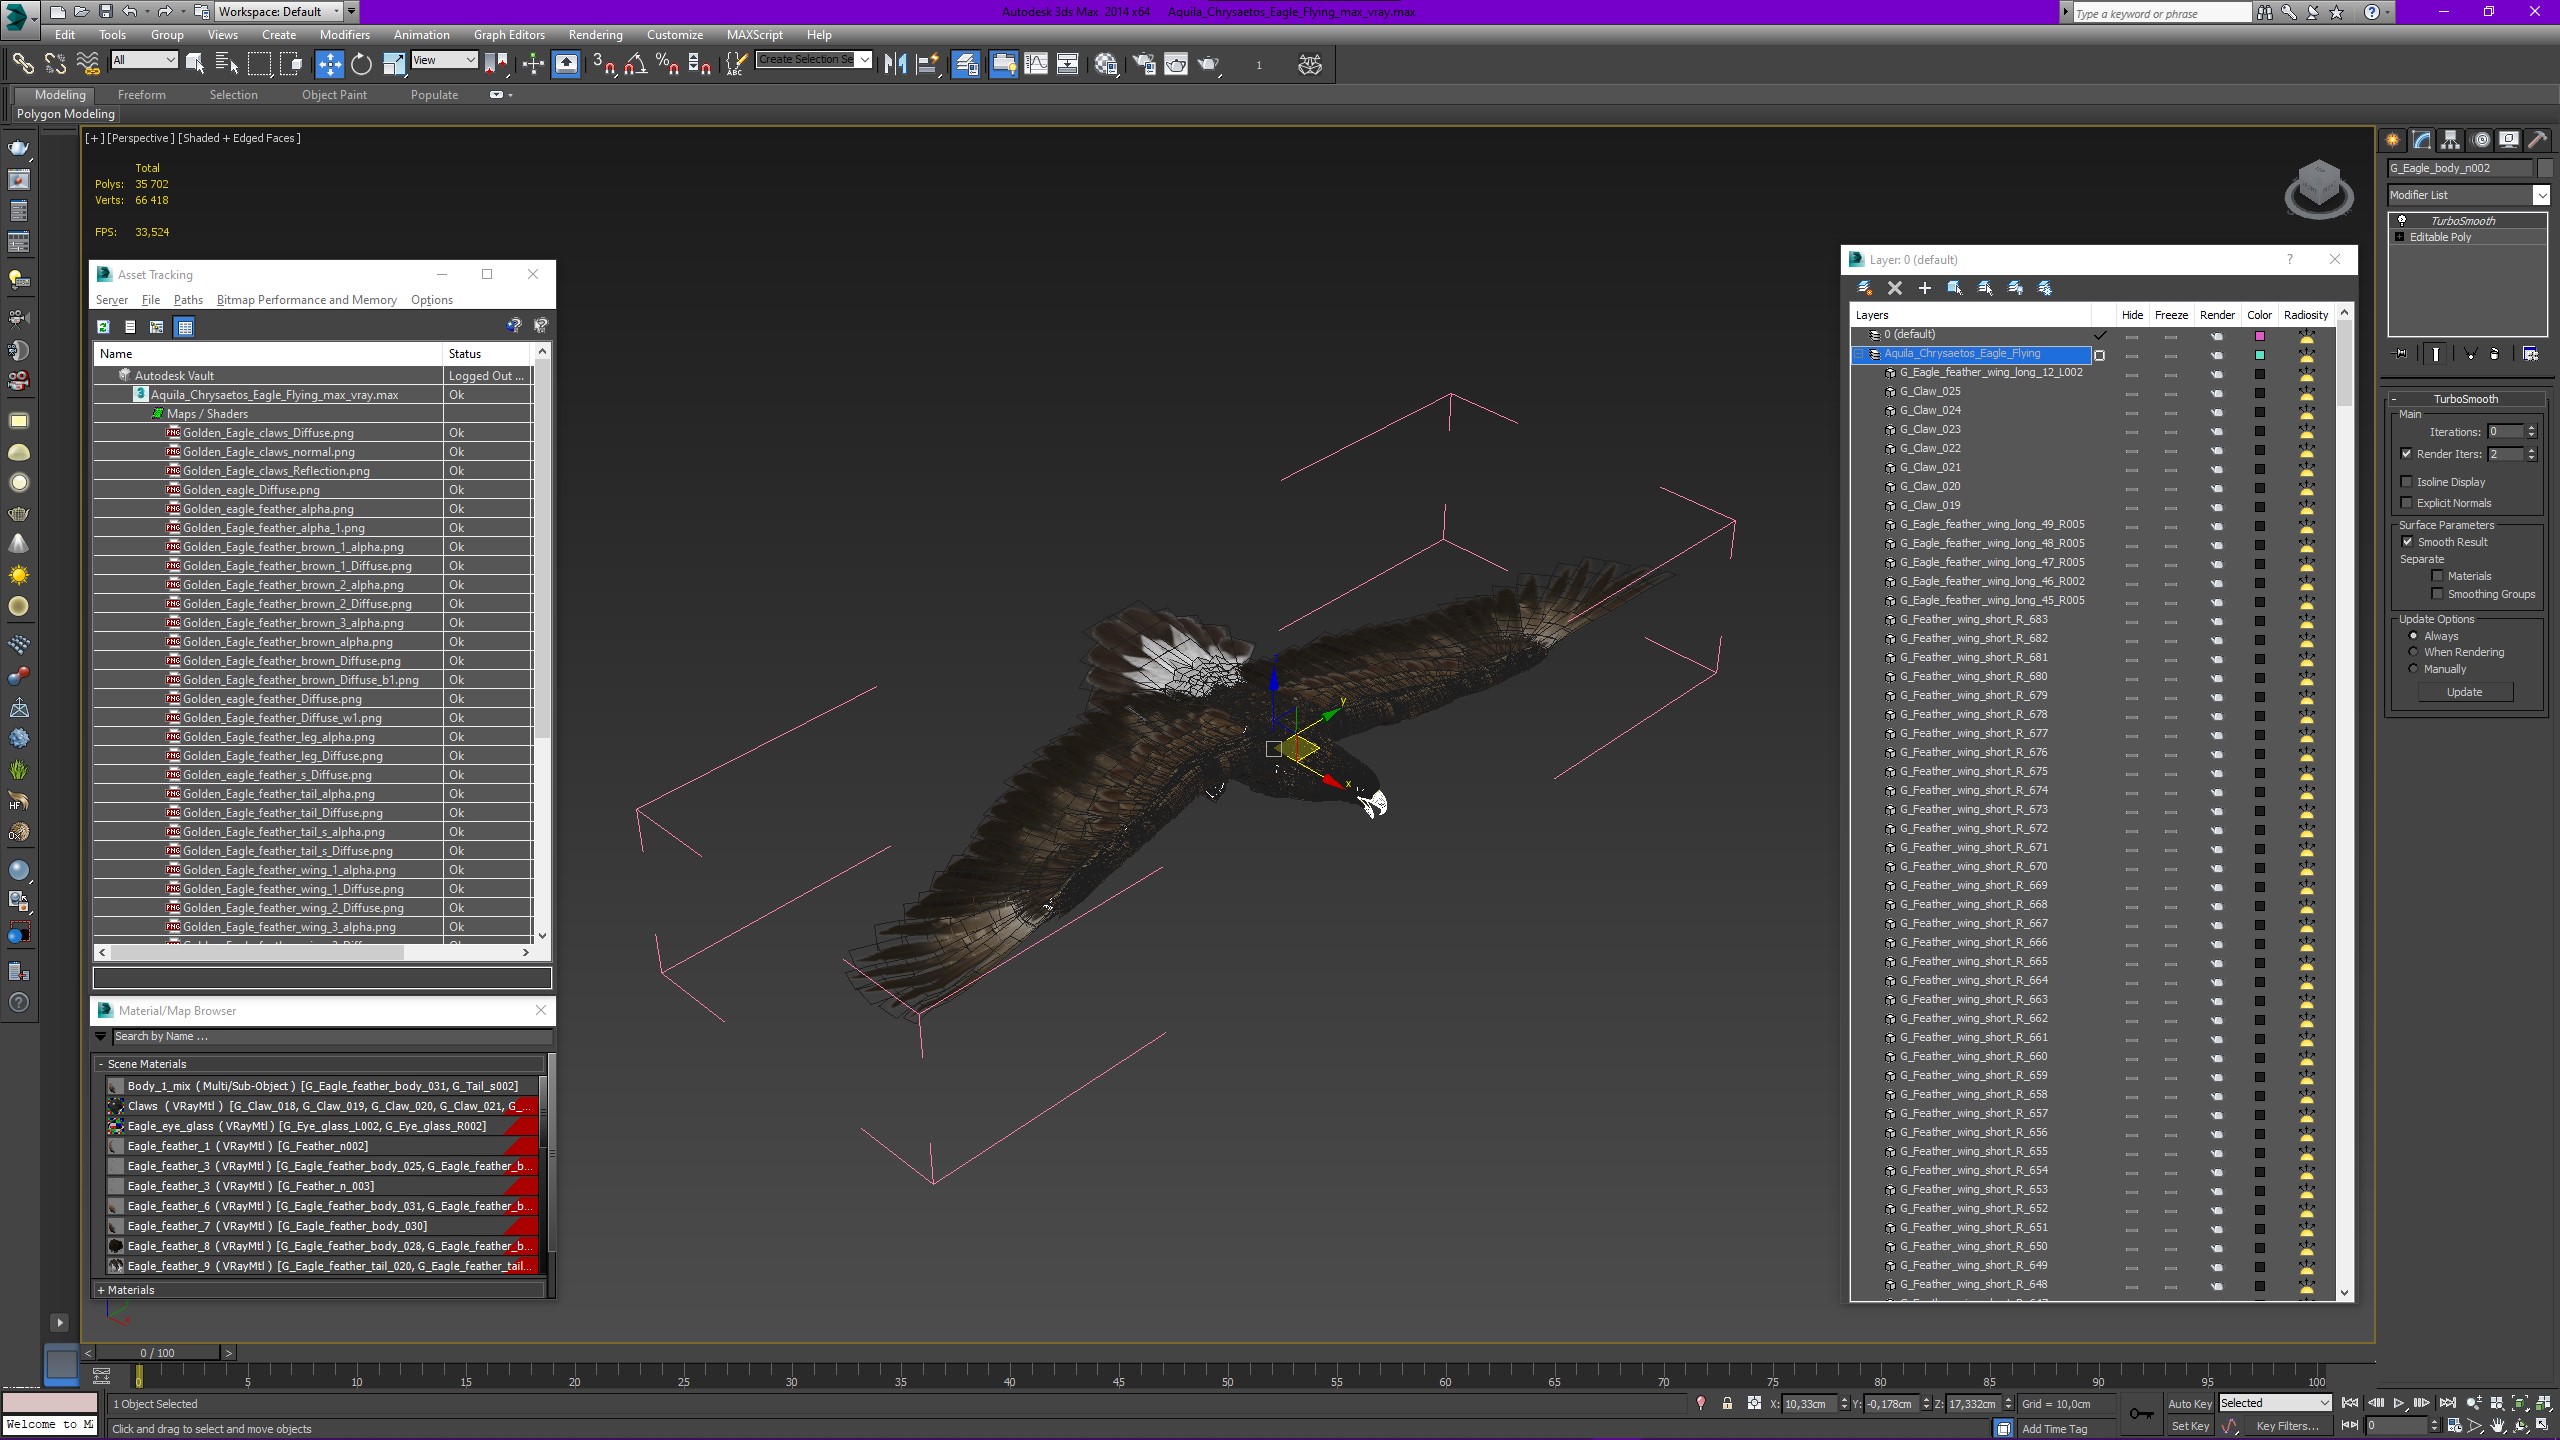
Task: Select the G_Claw_025 layer entry
Action: 1930,392
